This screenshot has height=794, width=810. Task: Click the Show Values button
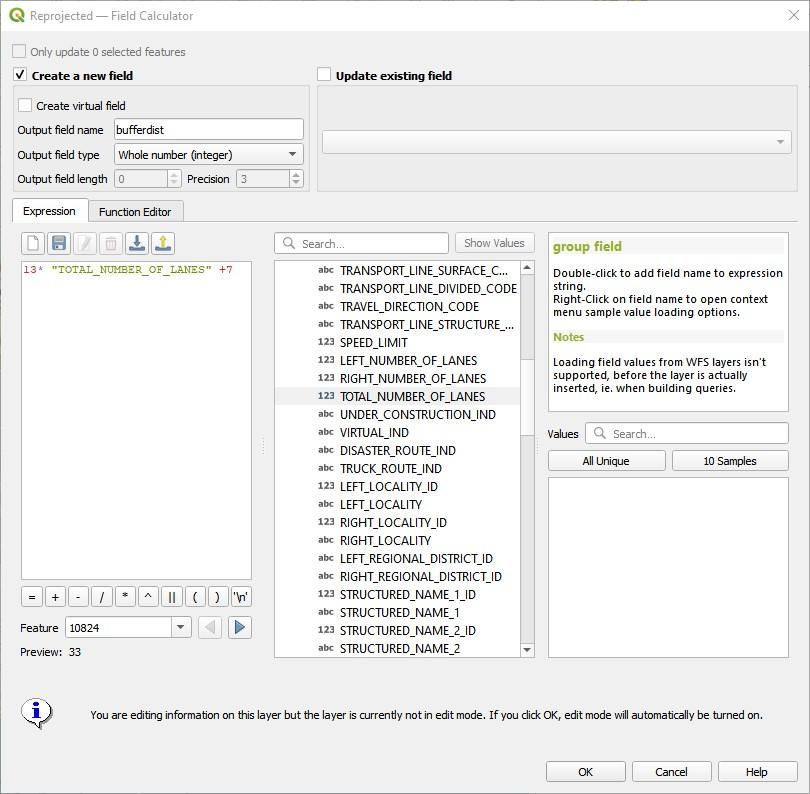pos(494,243)
